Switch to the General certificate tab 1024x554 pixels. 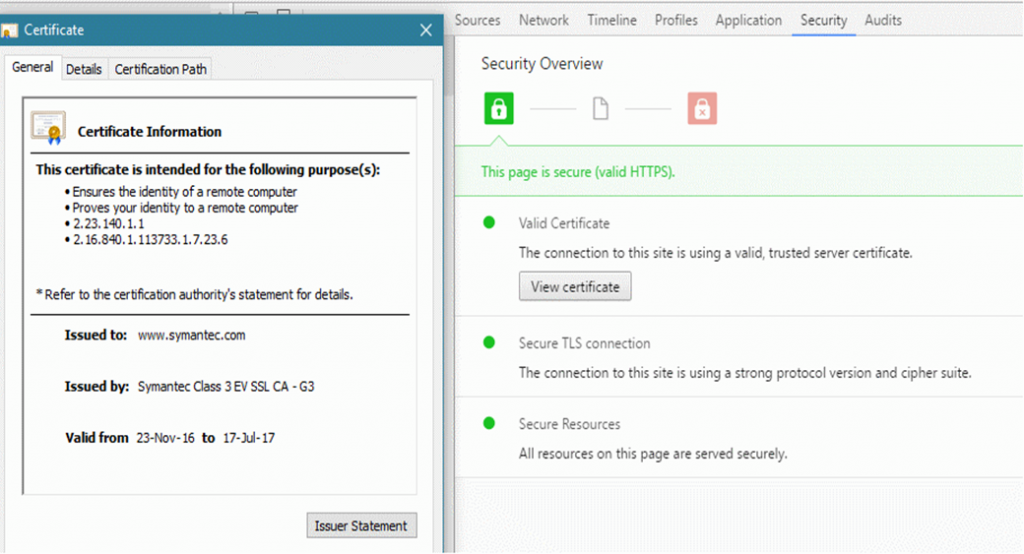click(33, 68)
